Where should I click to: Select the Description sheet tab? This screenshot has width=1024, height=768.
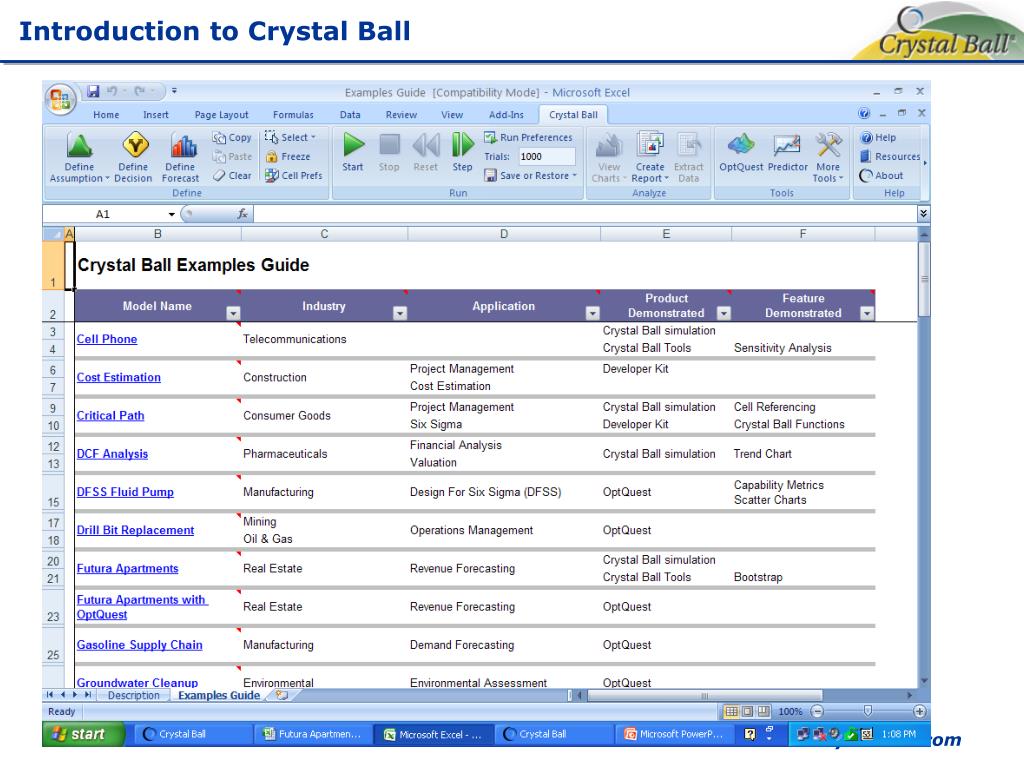134,696
